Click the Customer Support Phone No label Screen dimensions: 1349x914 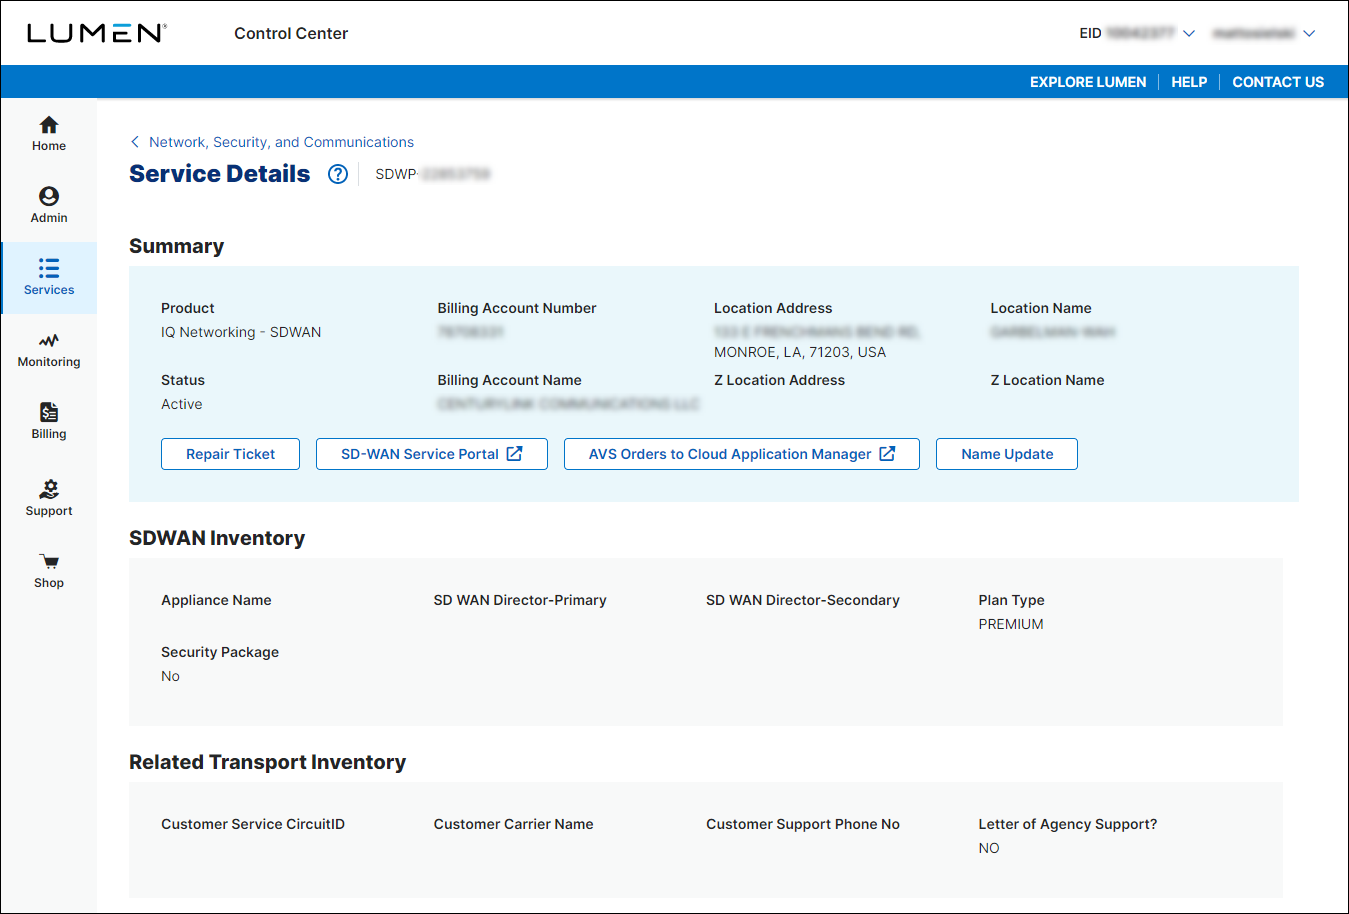point(803,824)
